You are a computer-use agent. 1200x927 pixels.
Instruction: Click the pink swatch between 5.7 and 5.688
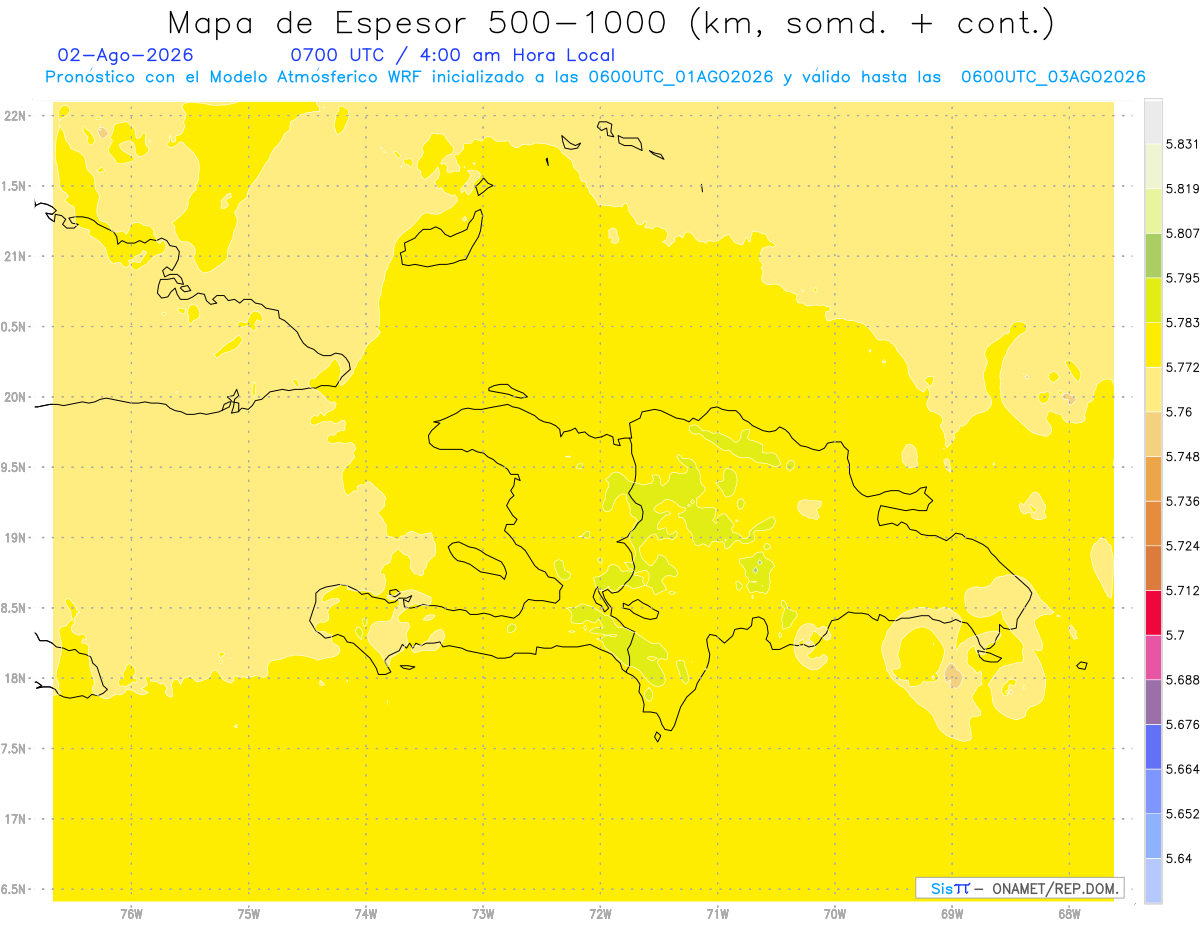tap(1153, 657)
